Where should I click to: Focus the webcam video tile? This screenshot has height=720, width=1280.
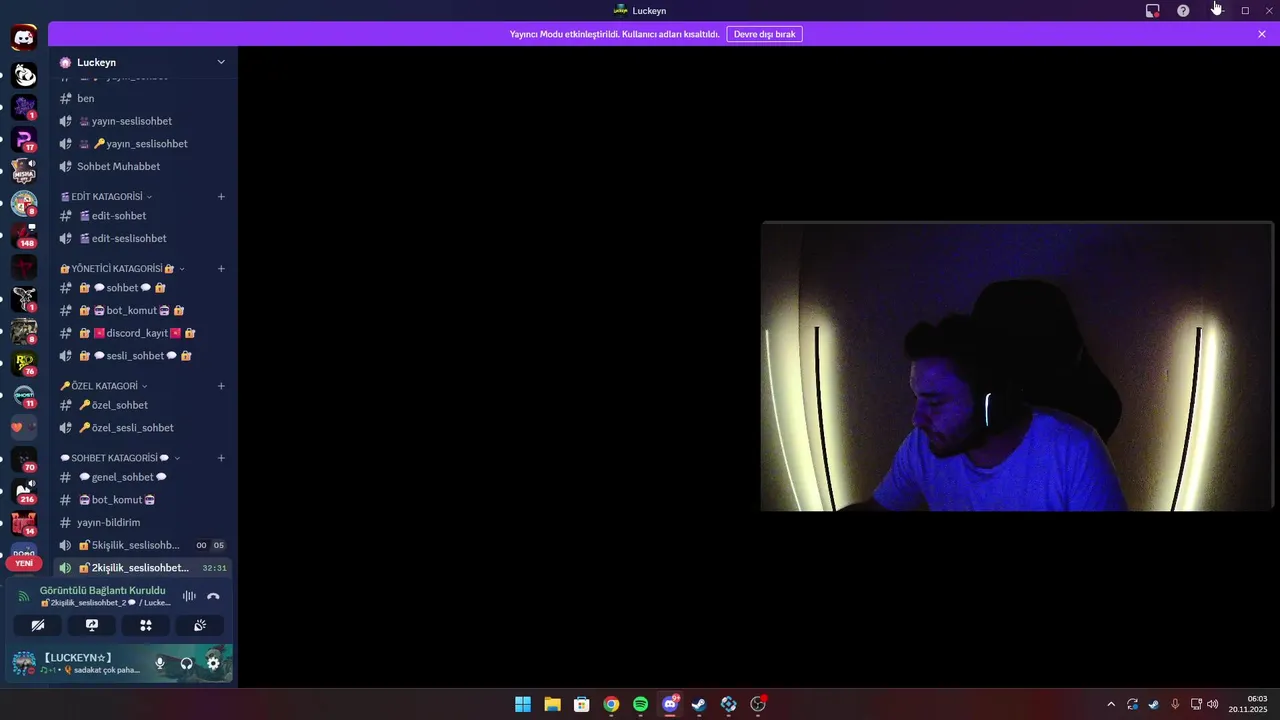click(x=1016, y=366)
